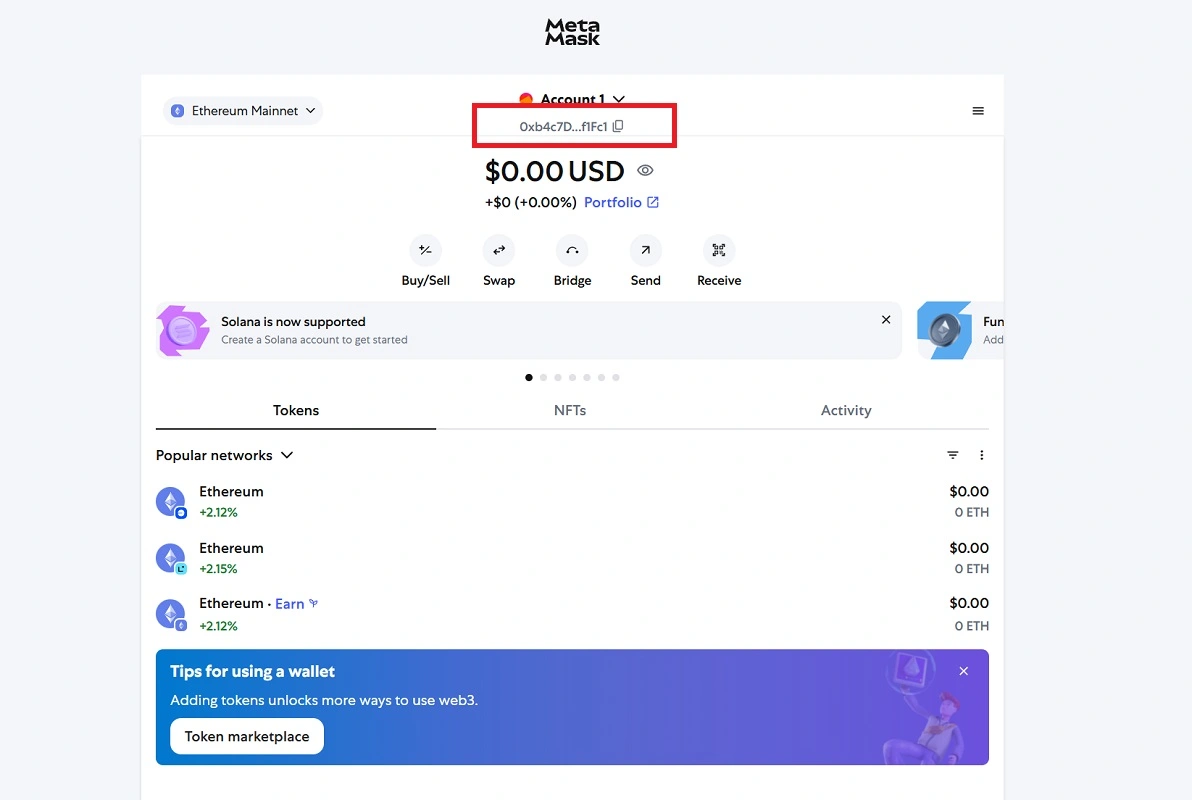
Task: Click the Portfolio external link icon
Action: [652, 202]
